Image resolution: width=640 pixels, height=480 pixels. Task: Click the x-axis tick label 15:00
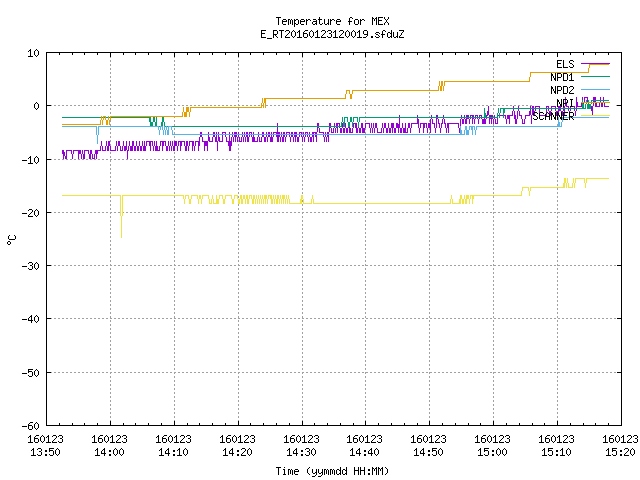tap(493, 452)
